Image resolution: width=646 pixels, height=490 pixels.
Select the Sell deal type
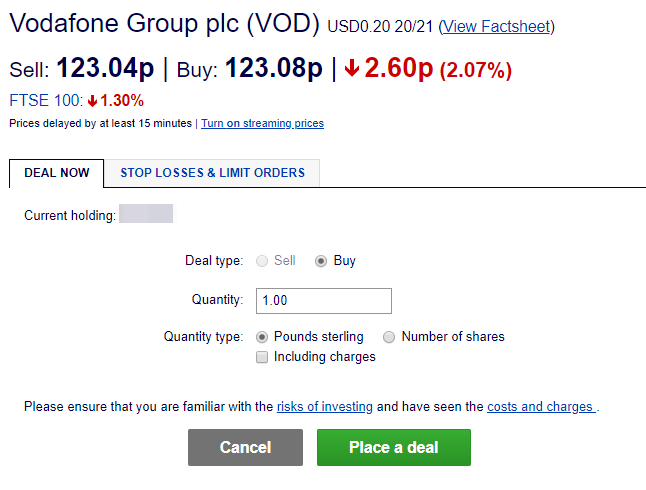pos(263,261)
